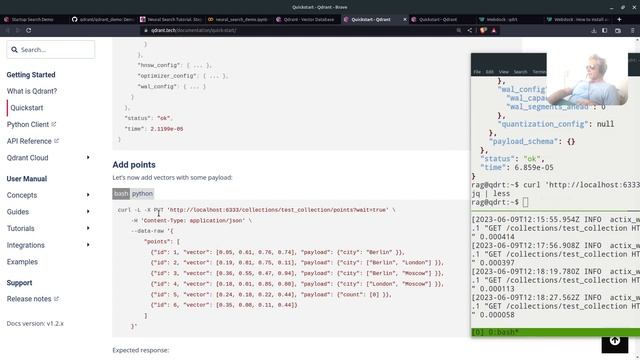Switch to the Webdock - qdrt tab
The image size is (640, 360).
tap(510, 19)
